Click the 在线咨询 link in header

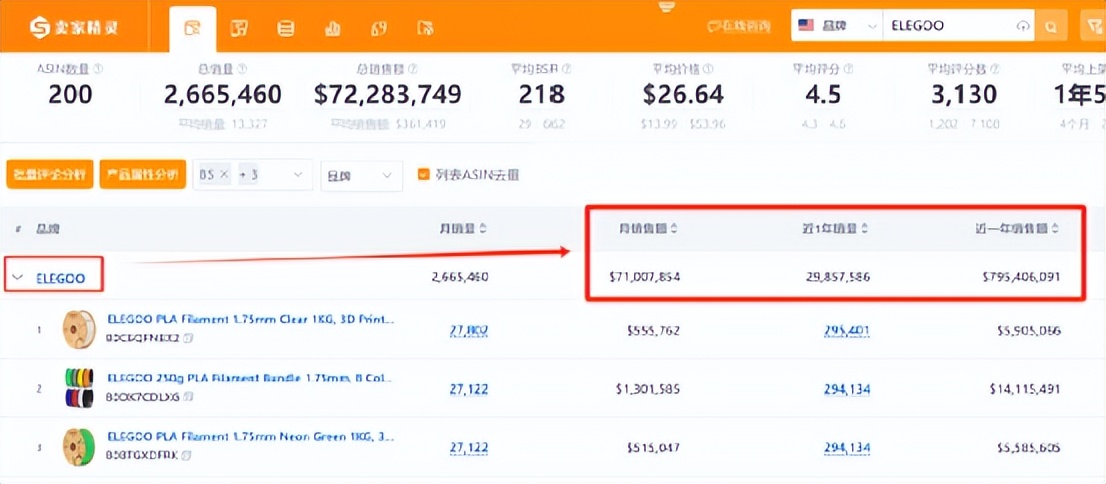pos(739,27)
